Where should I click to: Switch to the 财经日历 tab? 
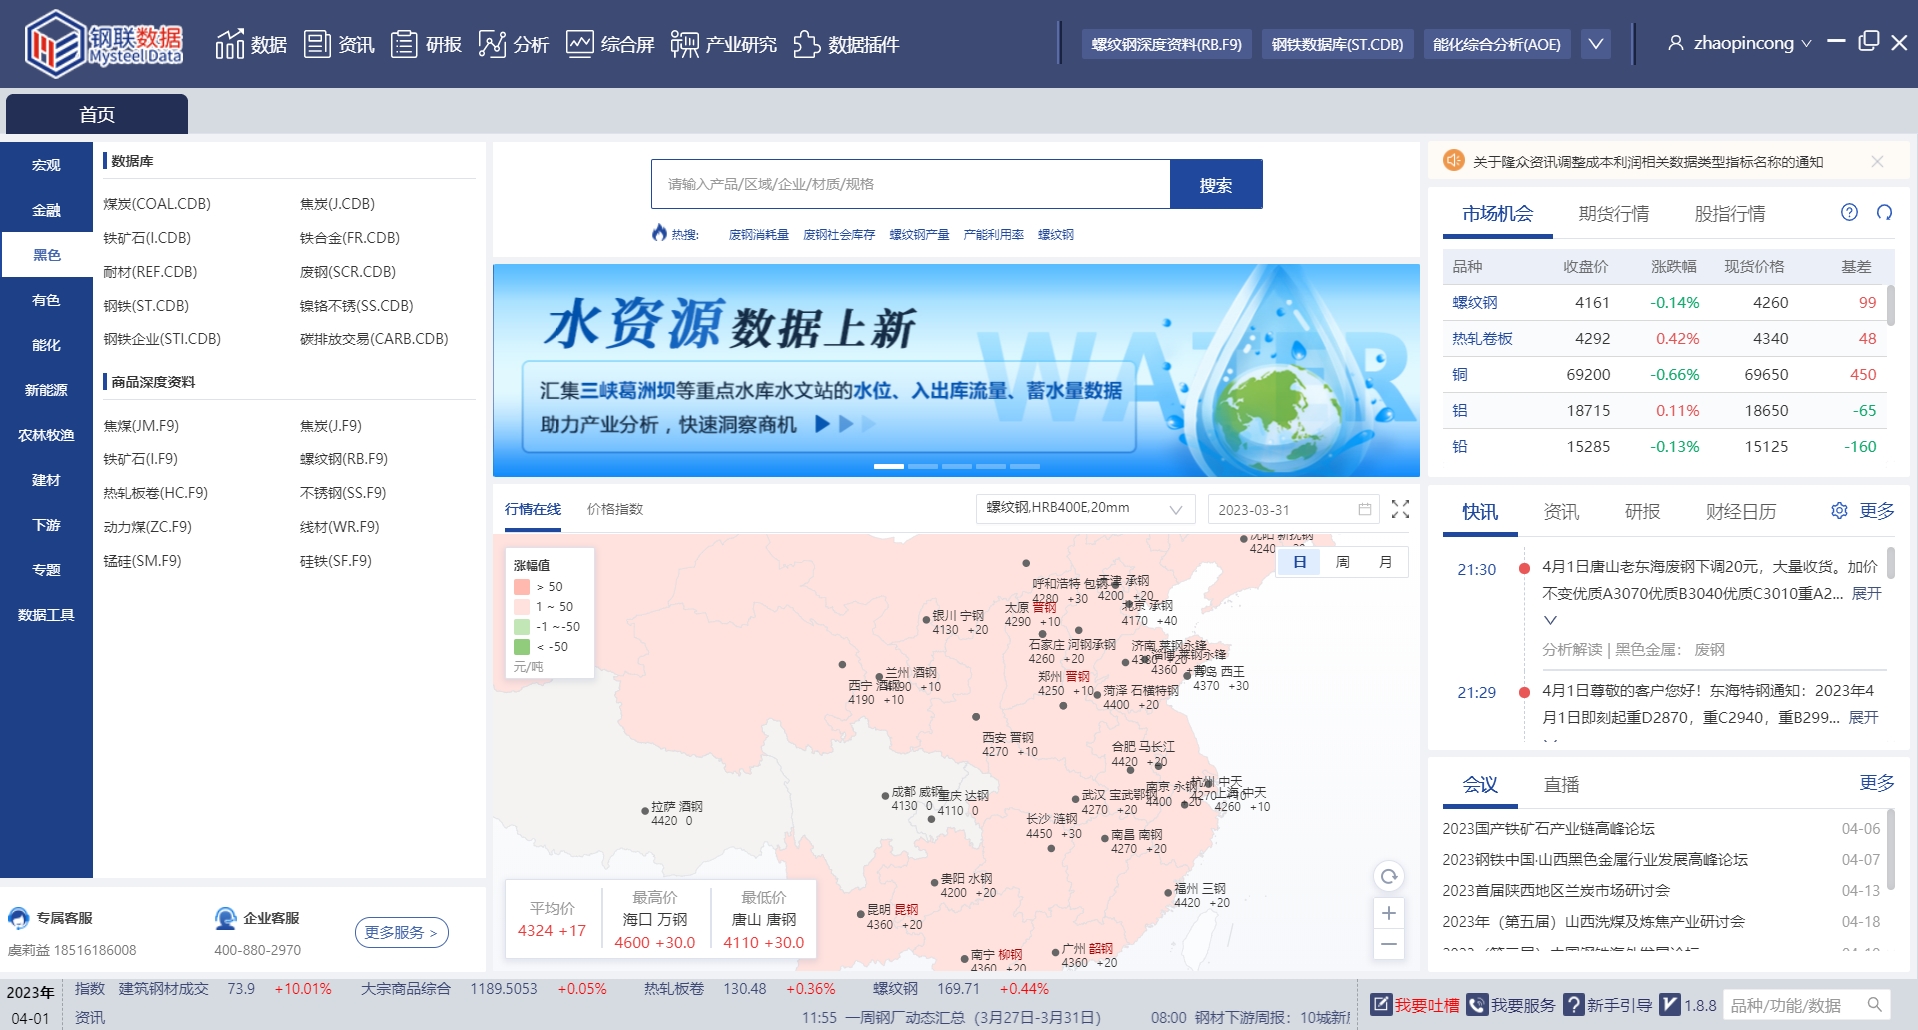(x=1741, y=511)
